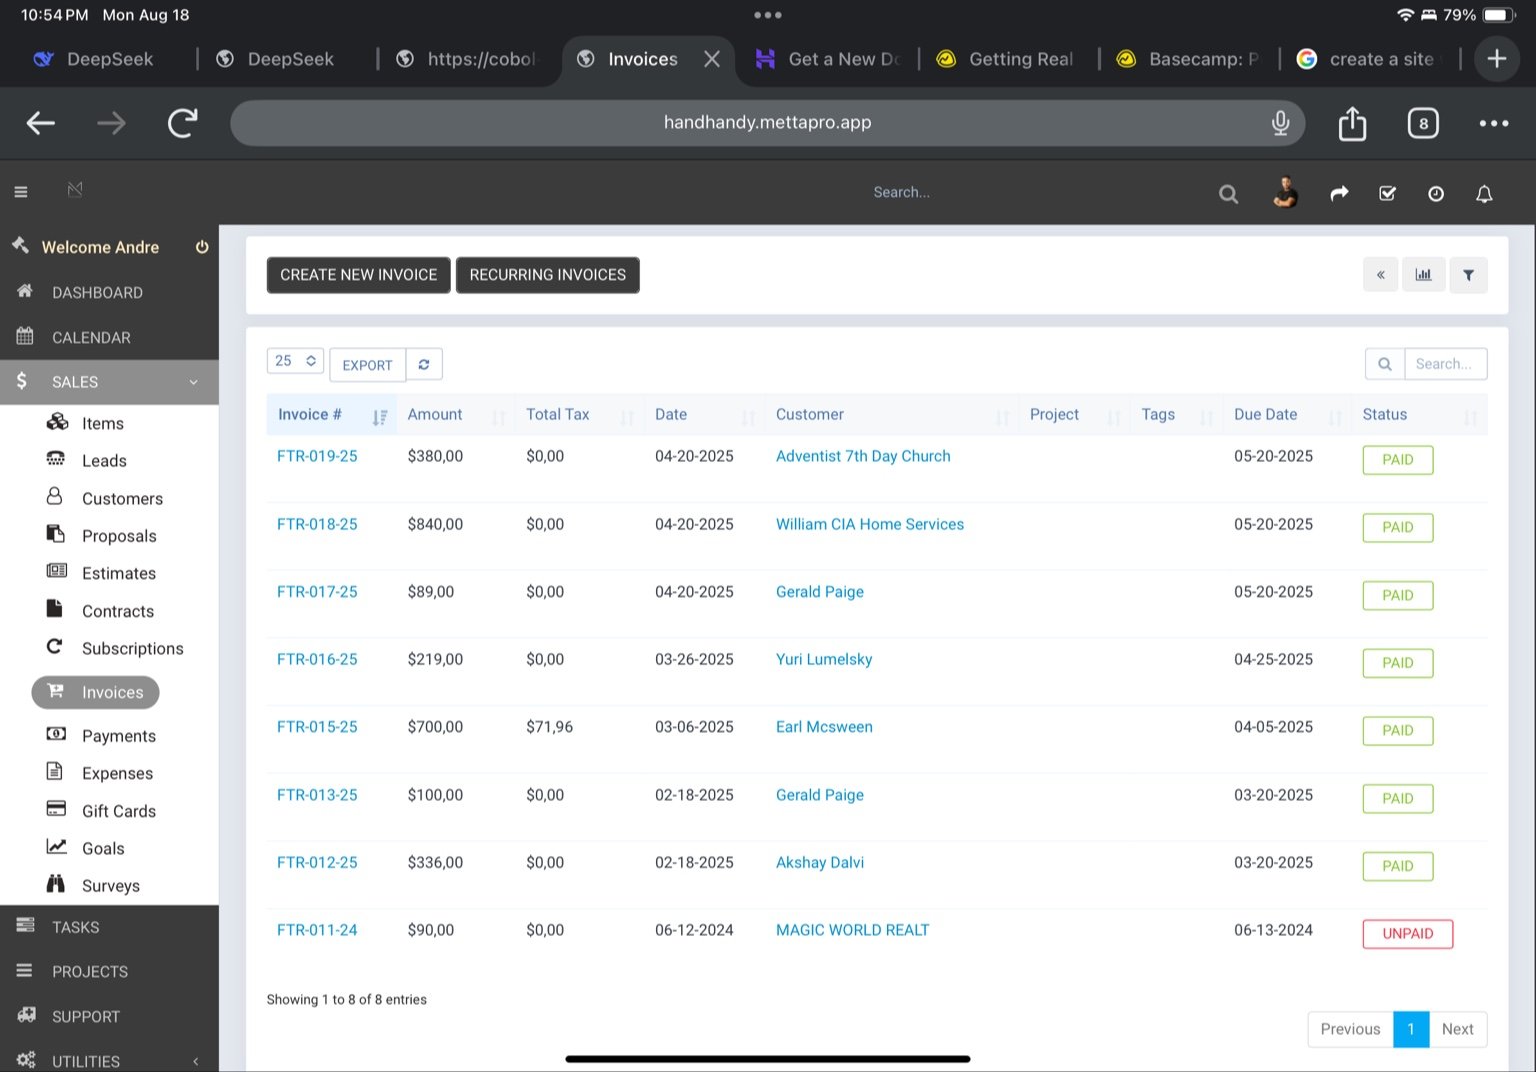The height and width of the screenshot is (1072, 1536).
Task: Click the refresh icon next to Export
Action: [424, 364]
